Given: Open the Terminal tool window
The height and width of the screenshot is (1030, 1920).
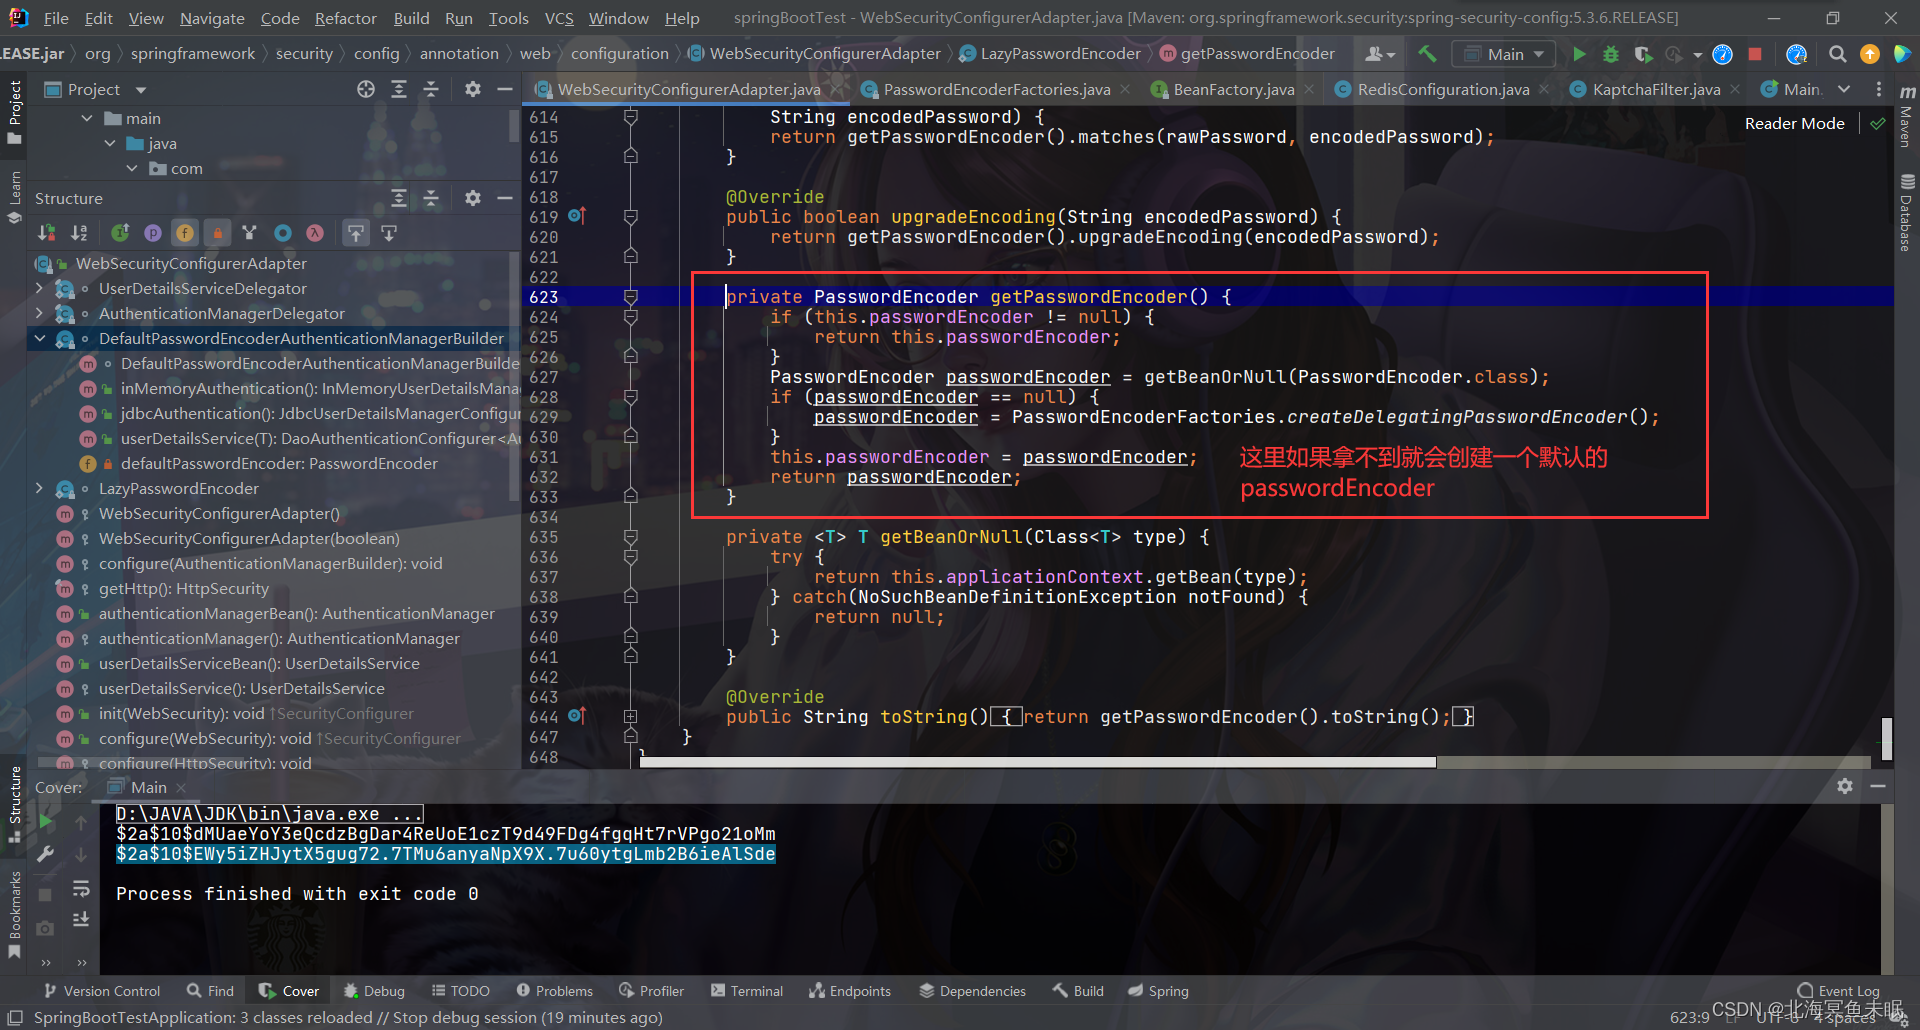Looking at the screenshot, I should tap(747, 991).
